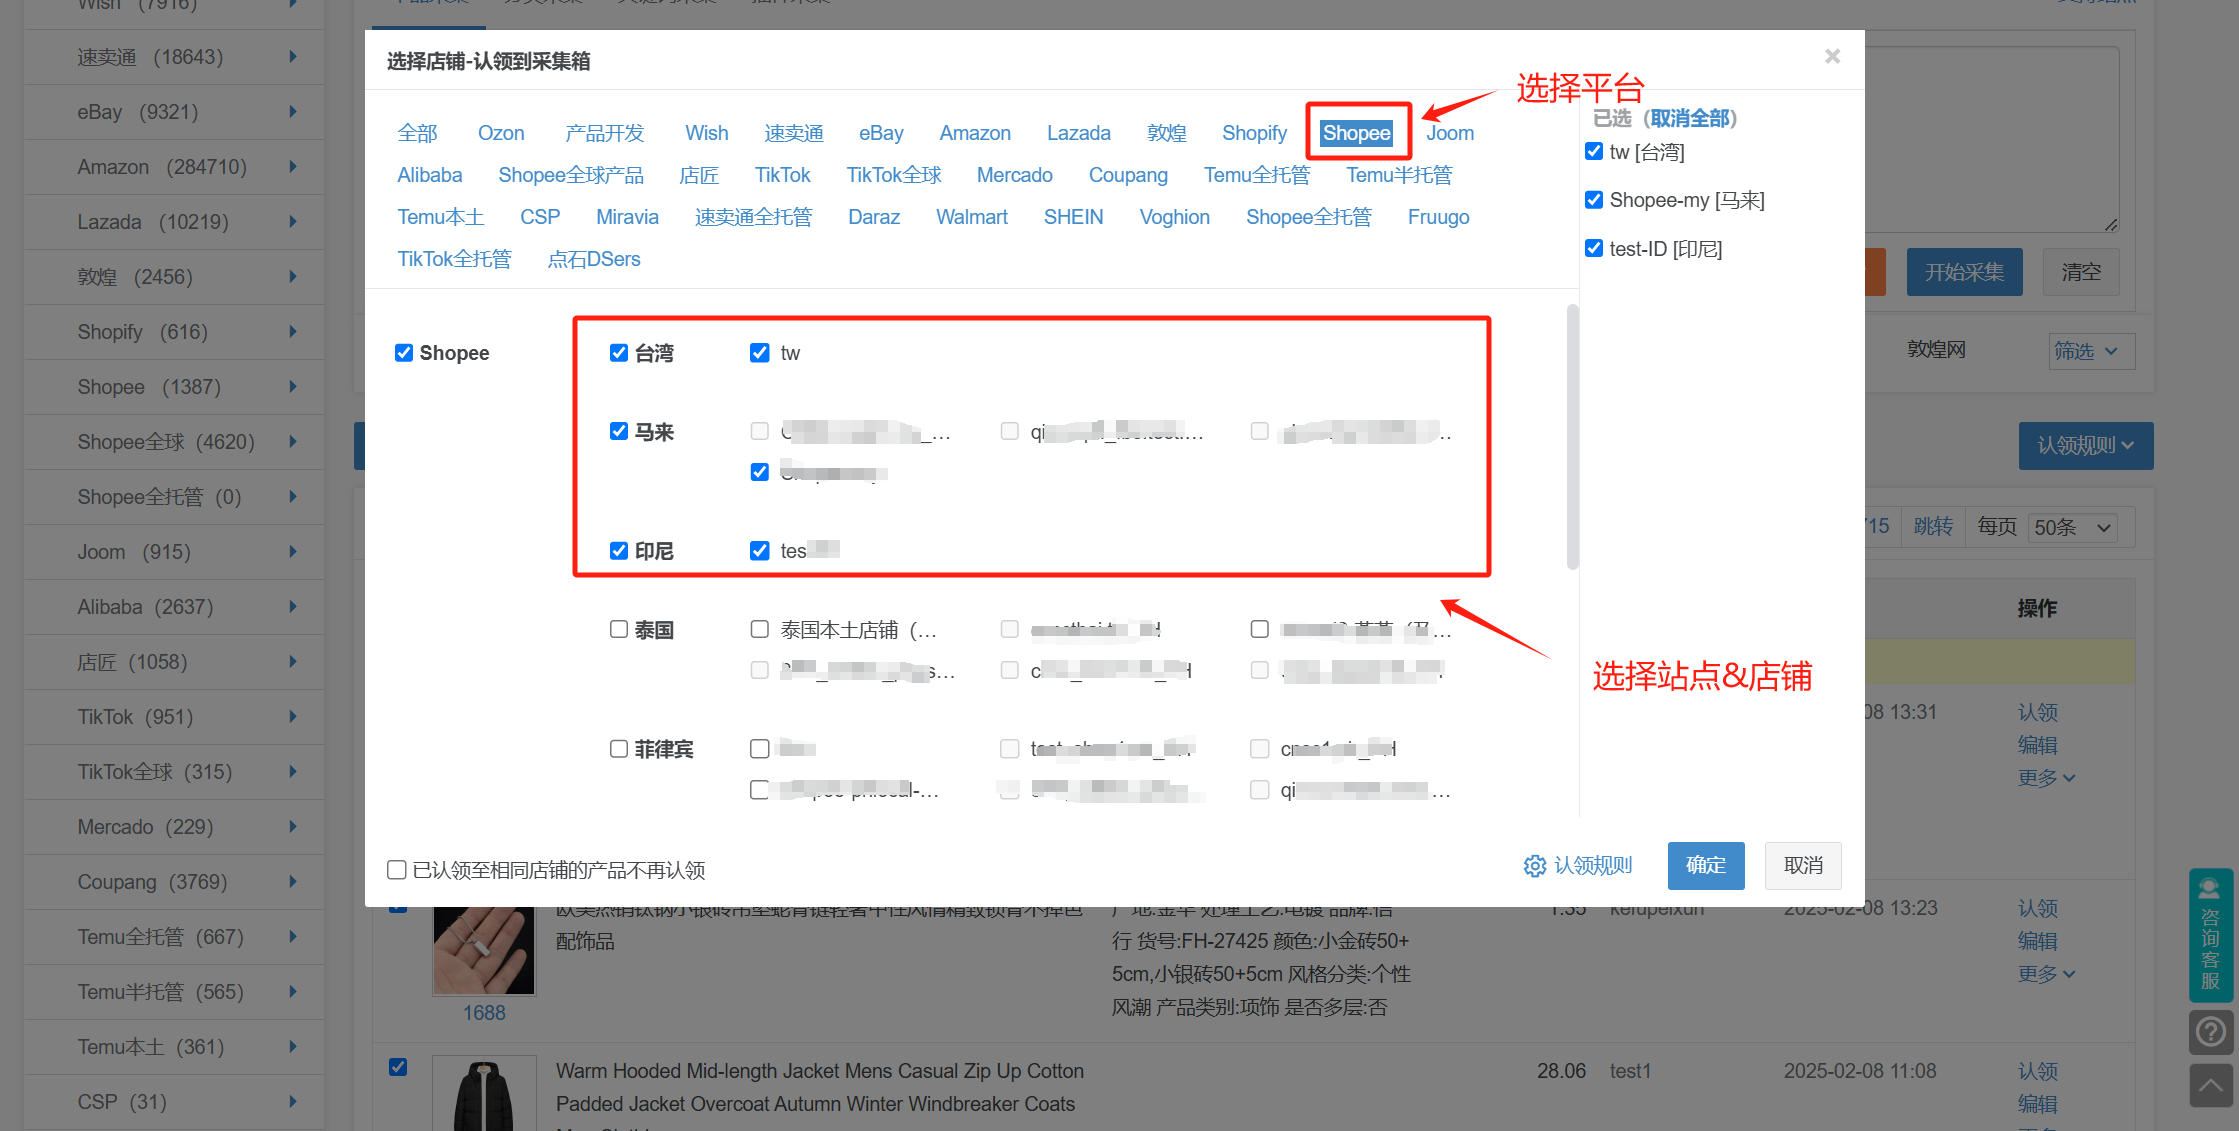Click 认领 link for the 13:31 row
The height and width of the screenshot is (1131, 2239).
click(x=2037, y=712)
